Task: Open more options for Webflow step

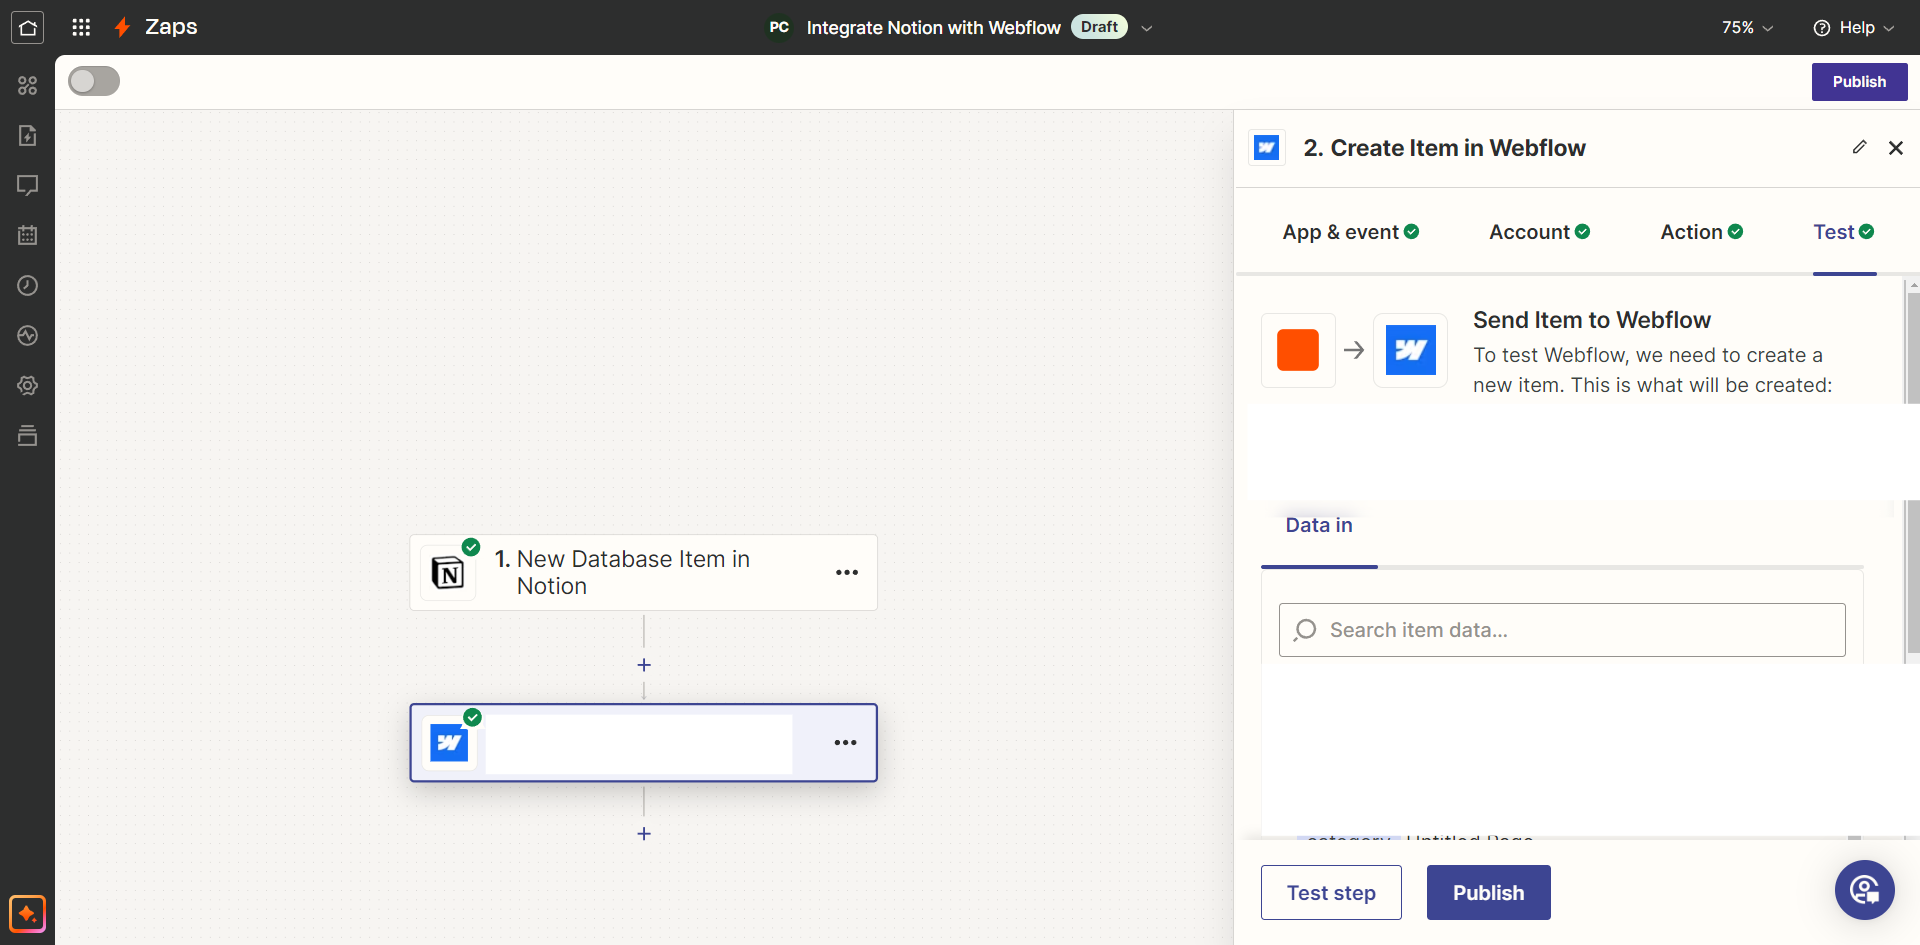Action: click(846, 742)
